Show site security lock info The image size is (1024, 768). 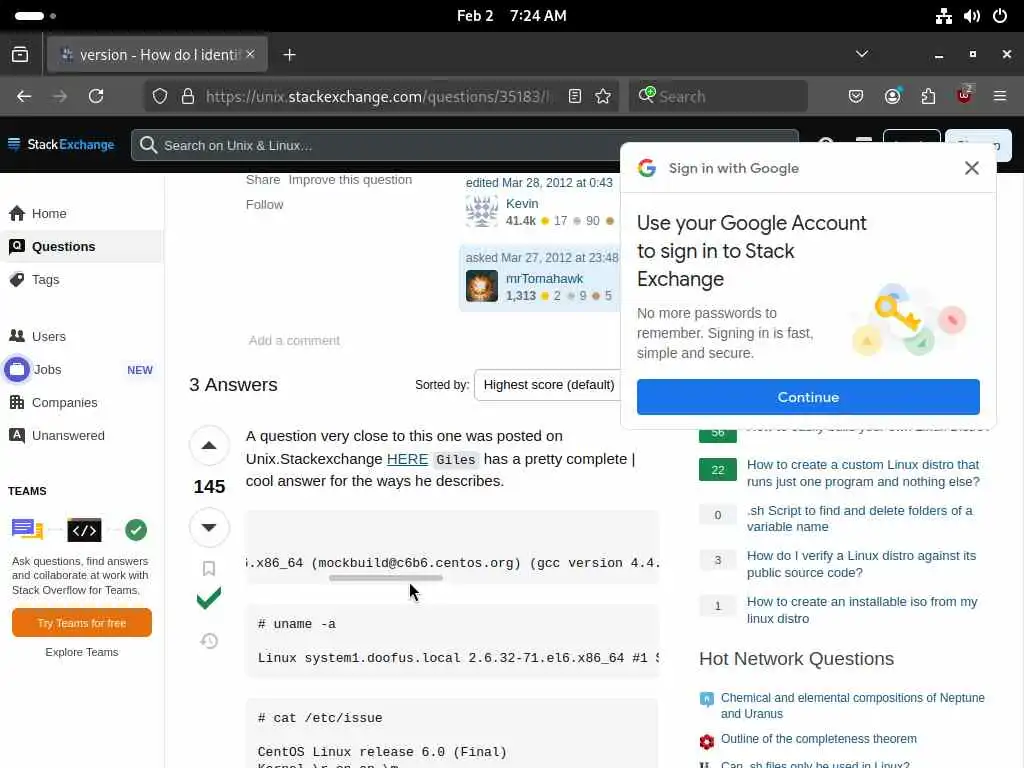coord(188,96)
